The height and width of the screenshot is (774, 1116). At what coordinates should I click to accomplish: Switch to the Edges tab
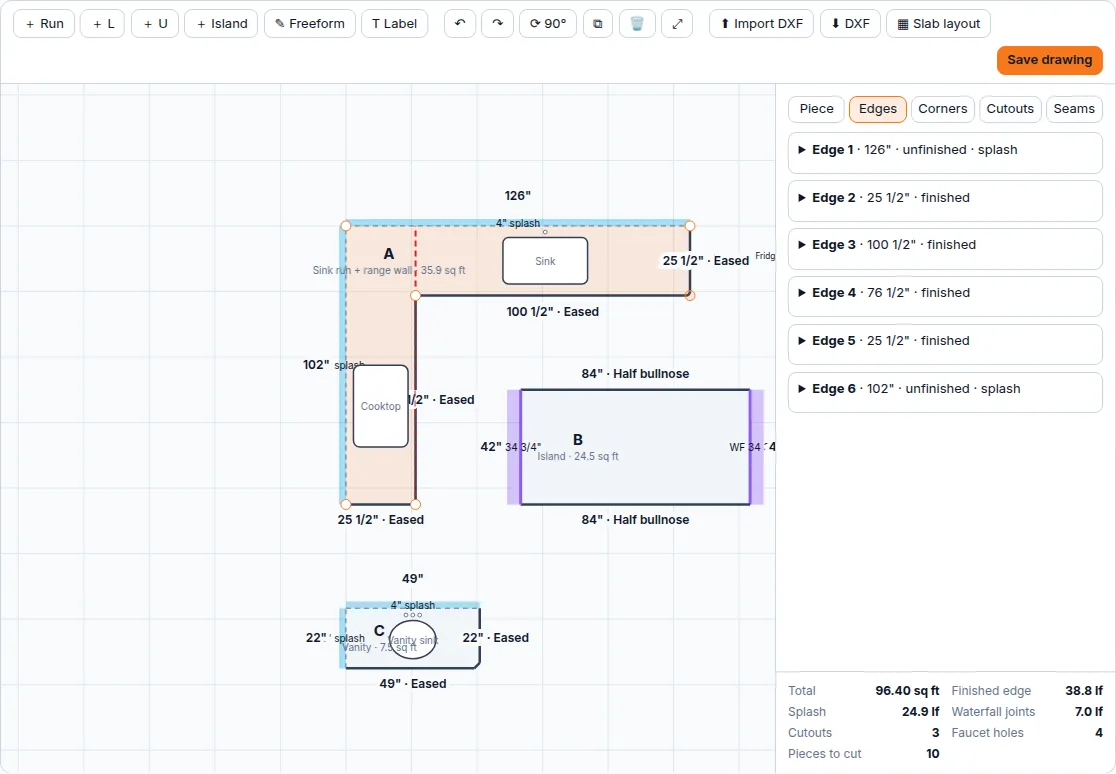[x=878, y=109]
